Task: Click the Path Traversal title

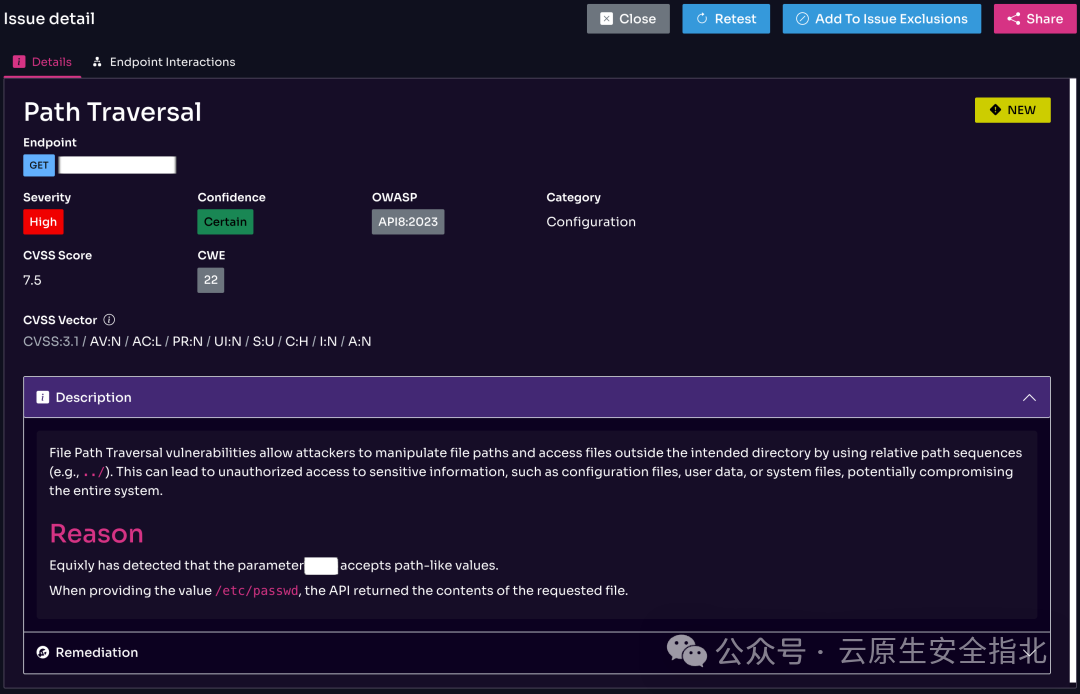Action: [112, 112]
